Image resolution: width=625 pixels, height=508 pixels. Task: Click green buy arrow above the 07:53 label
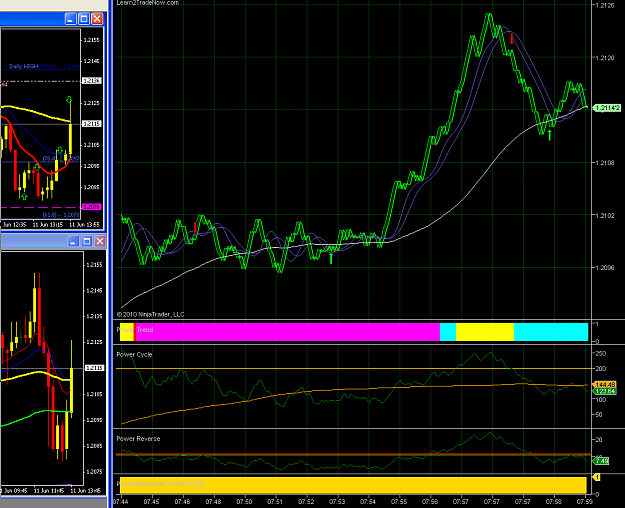pos(331,258)
